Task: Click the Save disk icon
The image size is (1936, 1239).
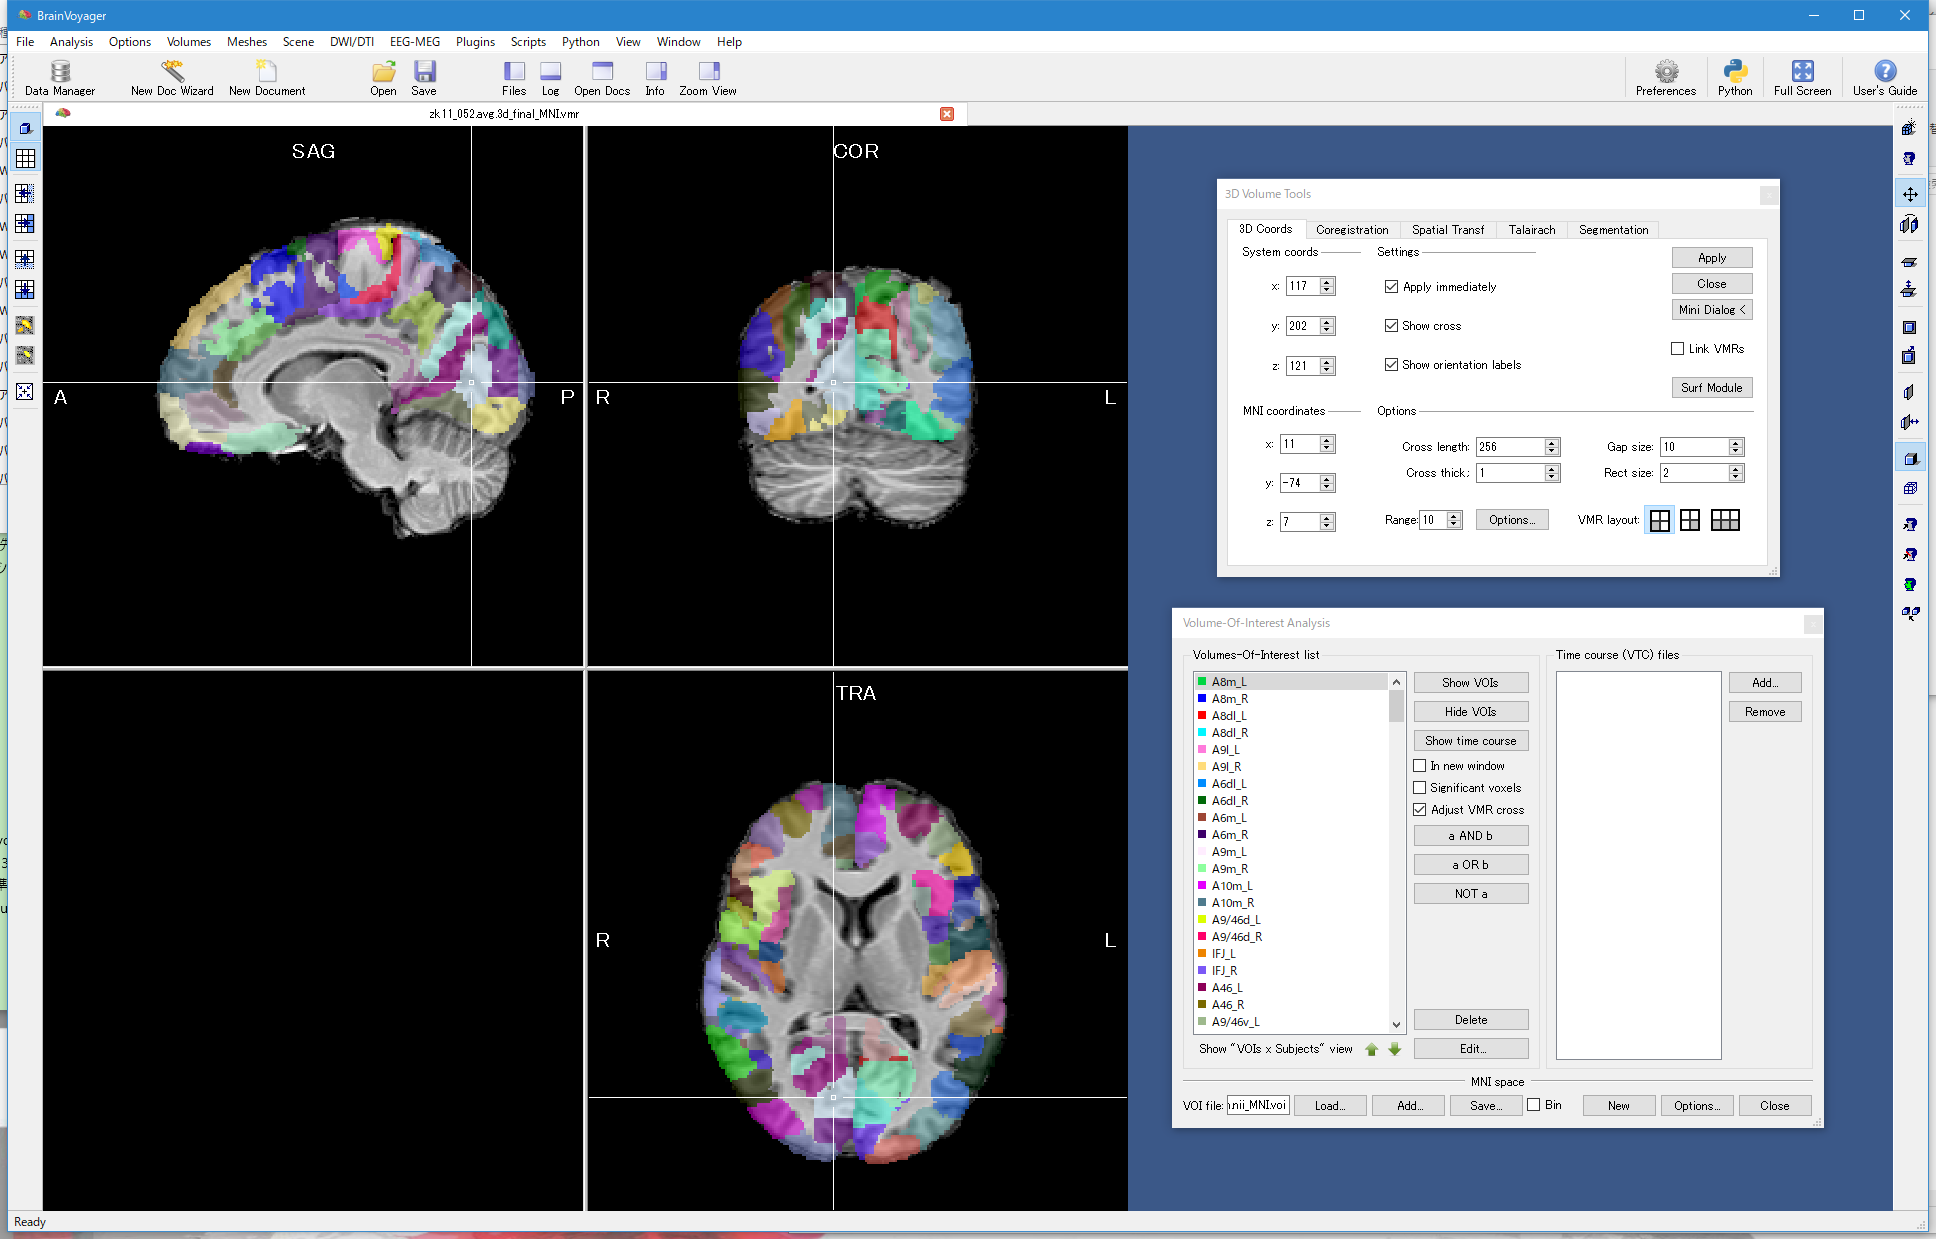Action: (424, 78)
